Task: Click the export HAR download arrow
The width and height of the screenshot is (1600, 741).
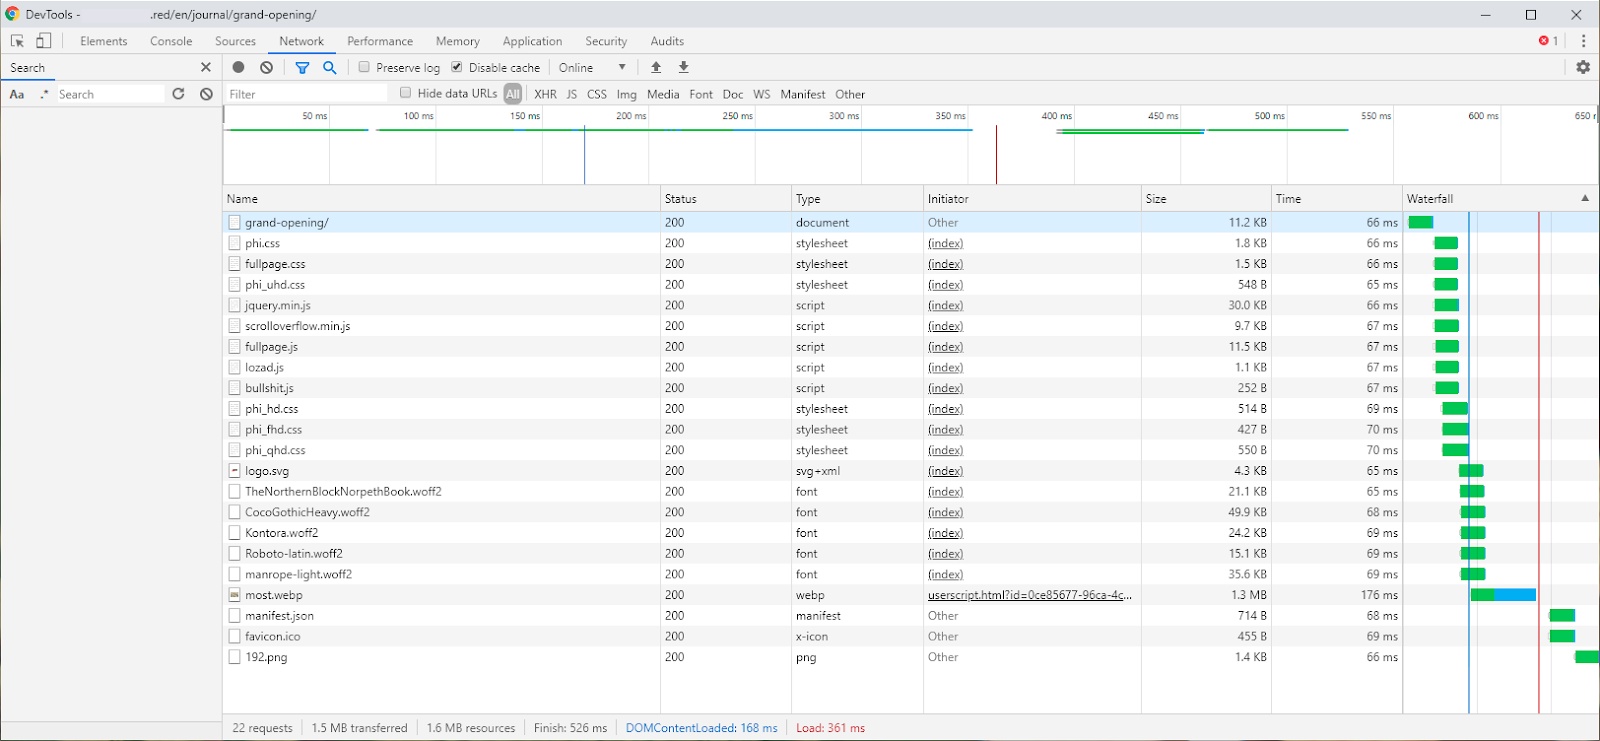Action: tap(684, 67)
